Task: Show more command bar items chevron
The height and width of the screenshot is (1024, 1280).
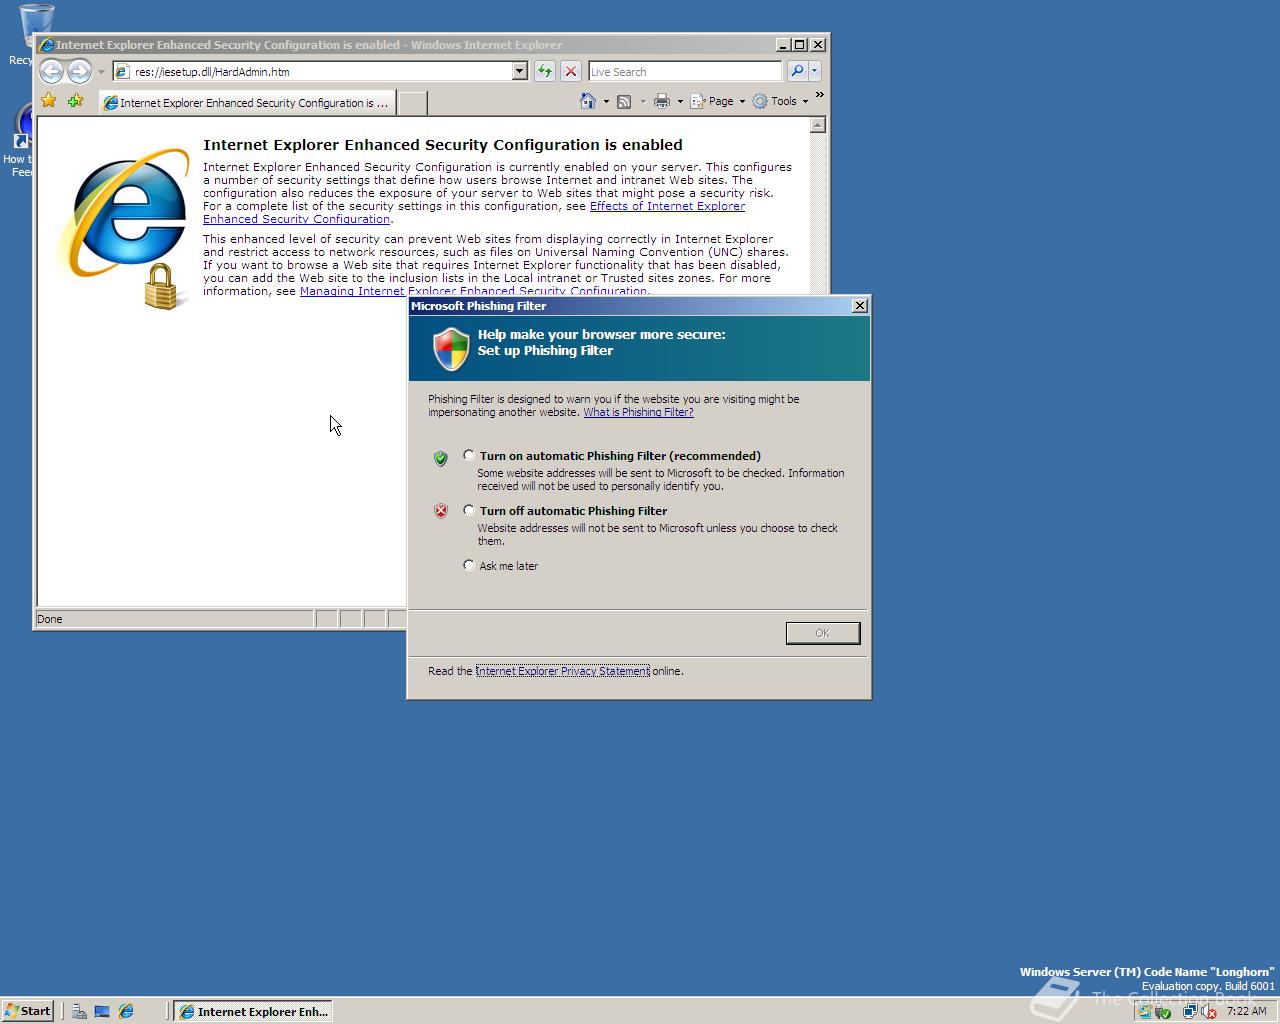Action: click(x=820, y=95)
